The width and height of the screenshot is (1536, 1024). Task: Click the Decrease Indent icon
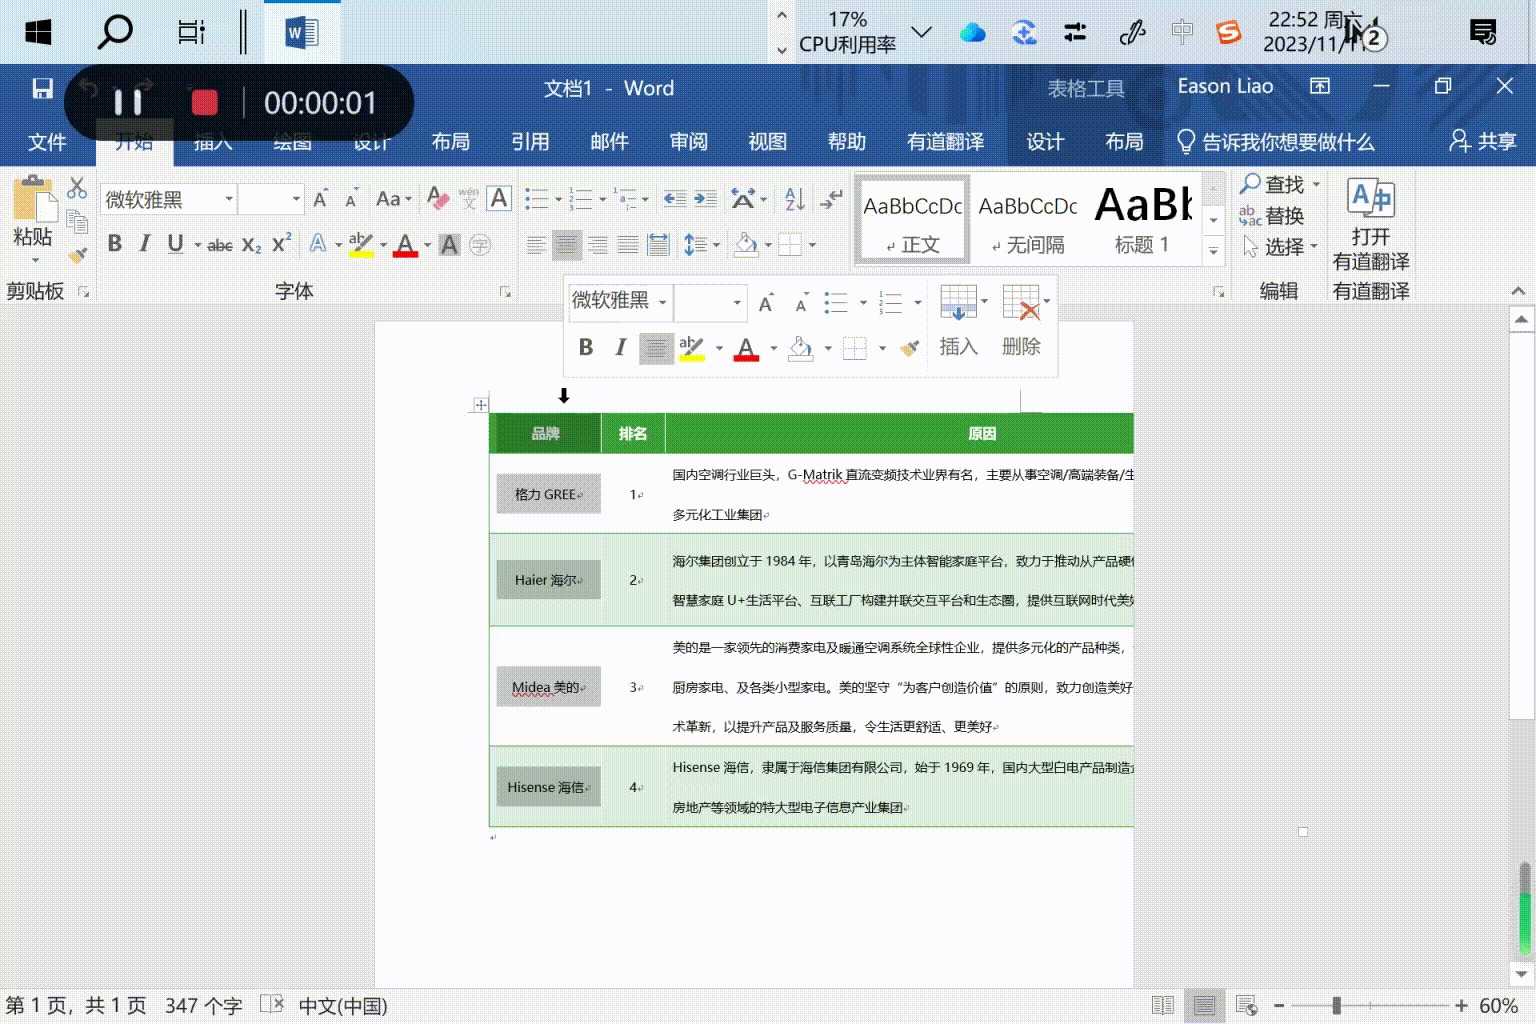[675, 198]
